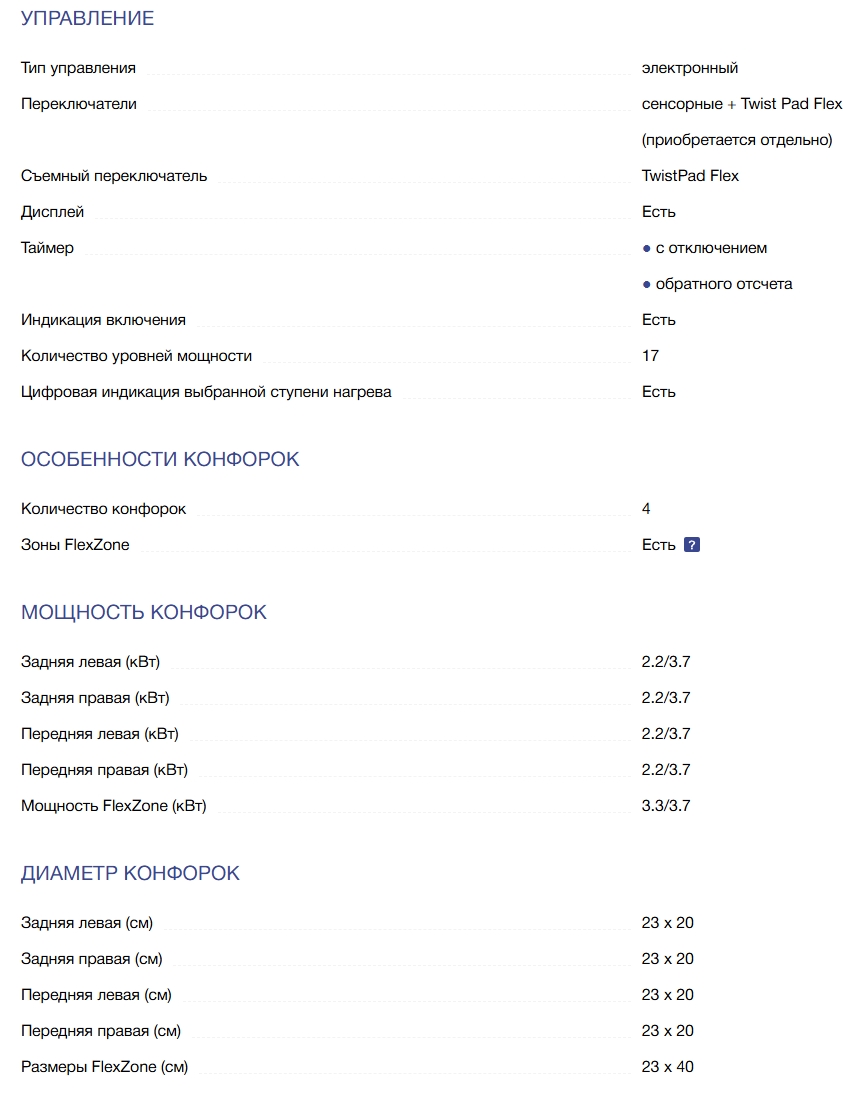
Task: Click the Мощность FlexZone (кВт) label
Action: click(113, 806)
